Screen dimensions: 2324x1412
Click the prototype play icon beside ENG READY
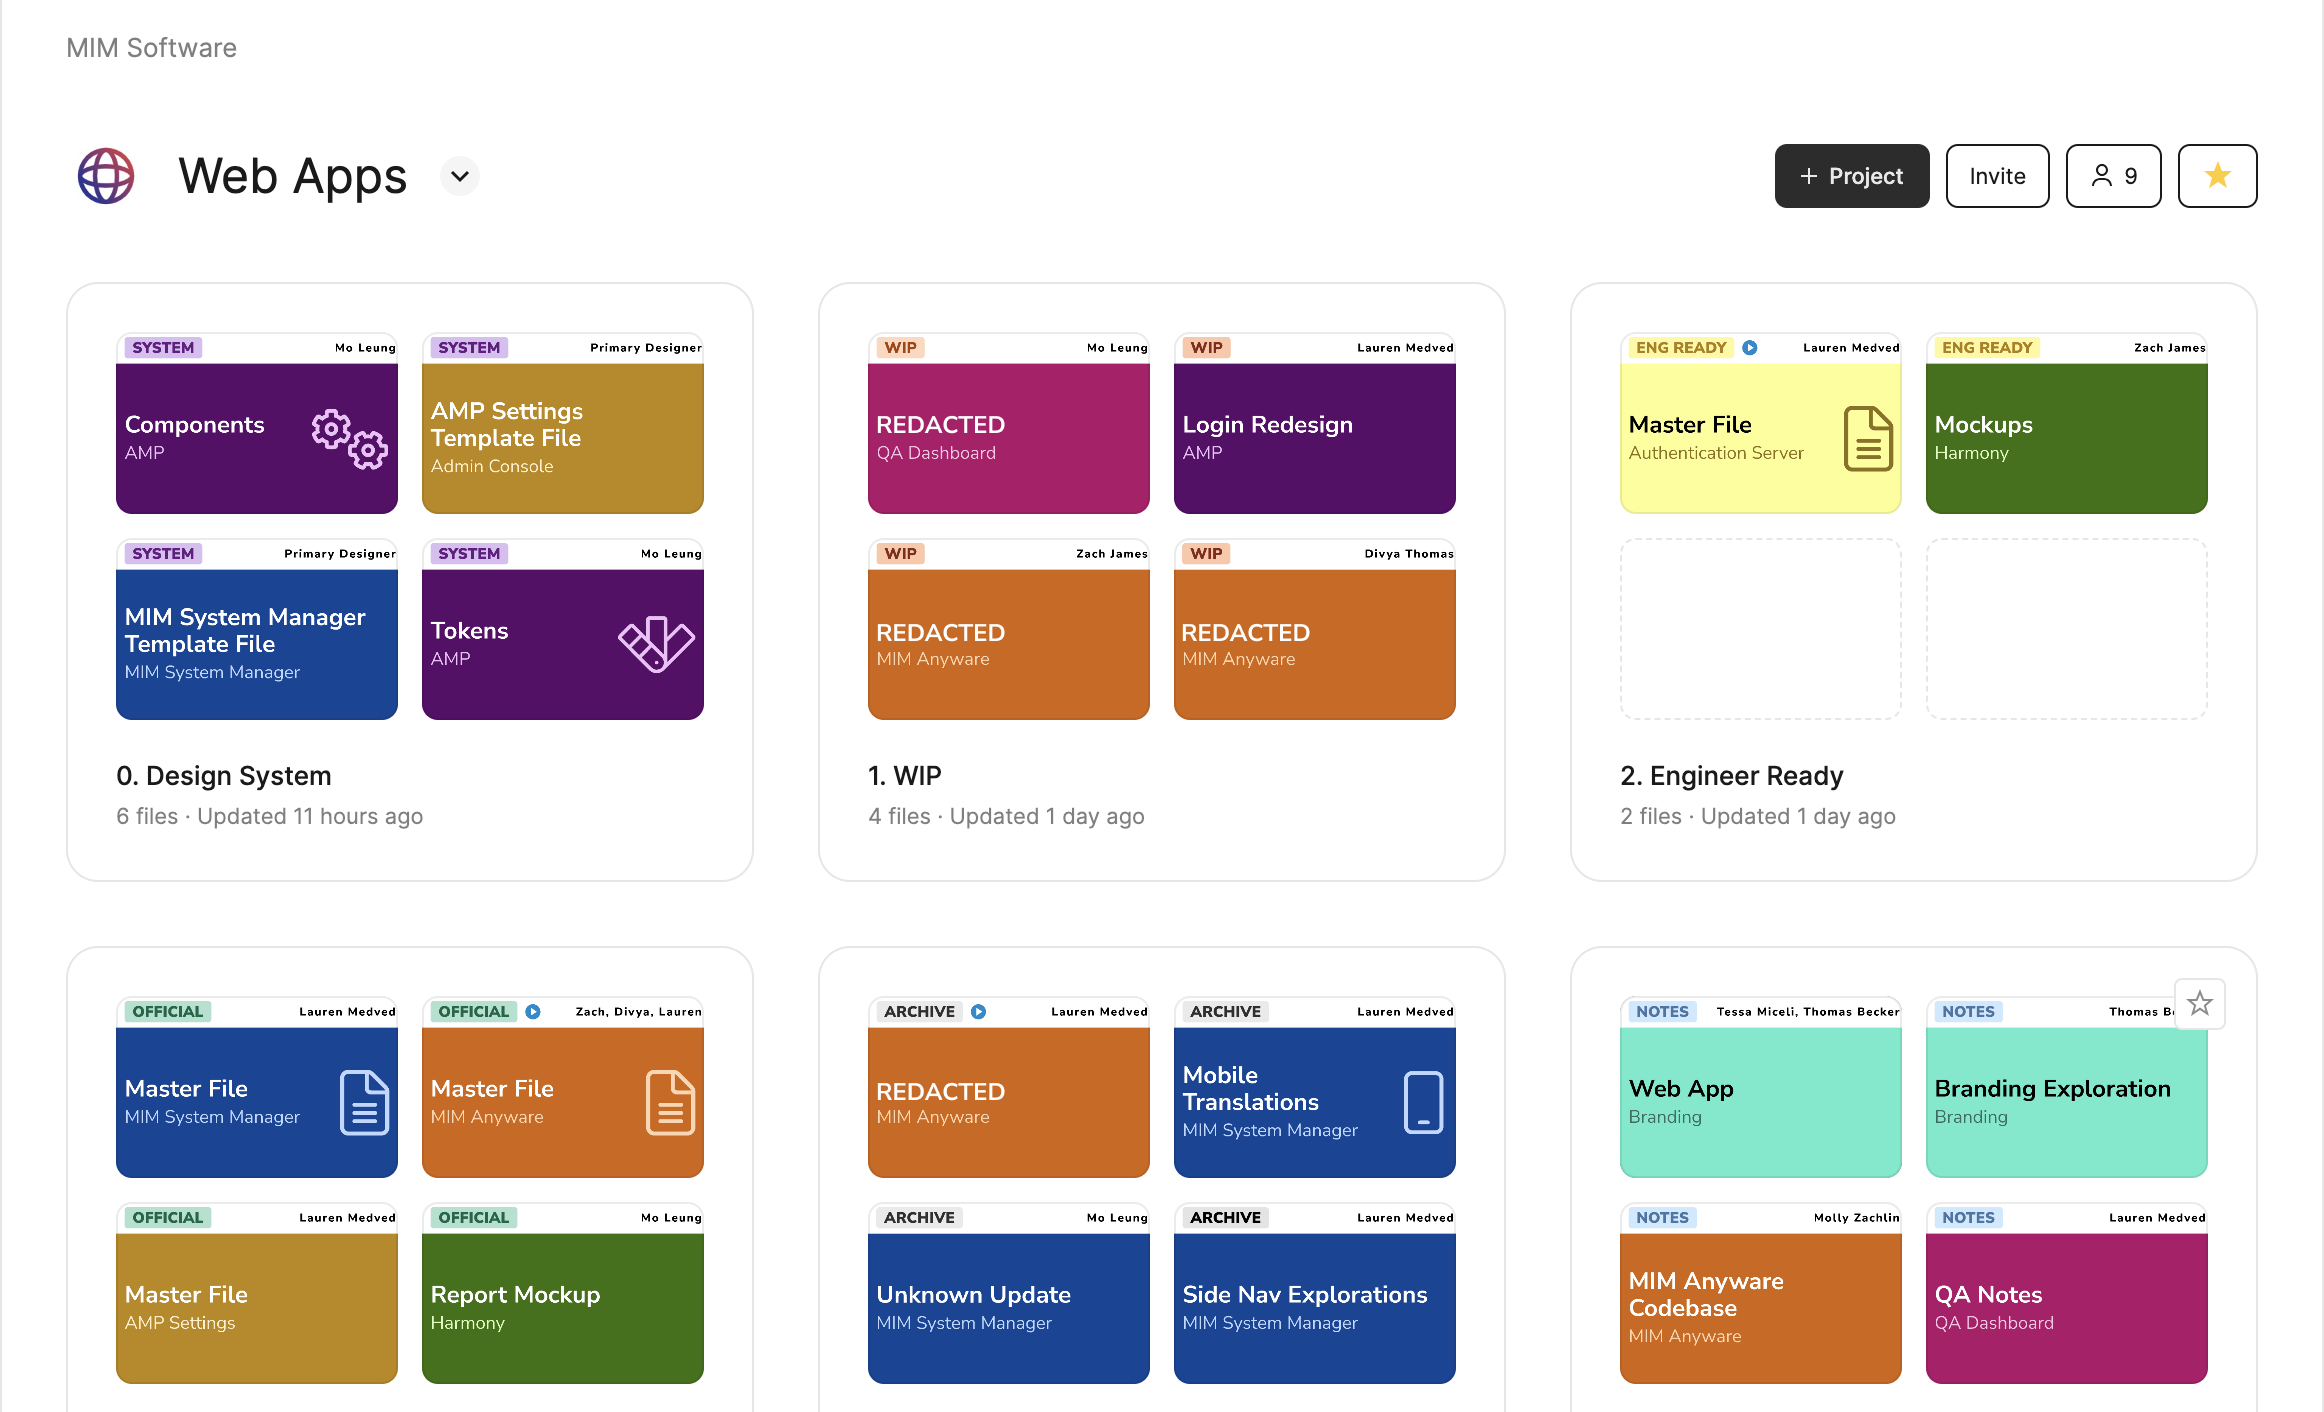[x=1750, y=348]
